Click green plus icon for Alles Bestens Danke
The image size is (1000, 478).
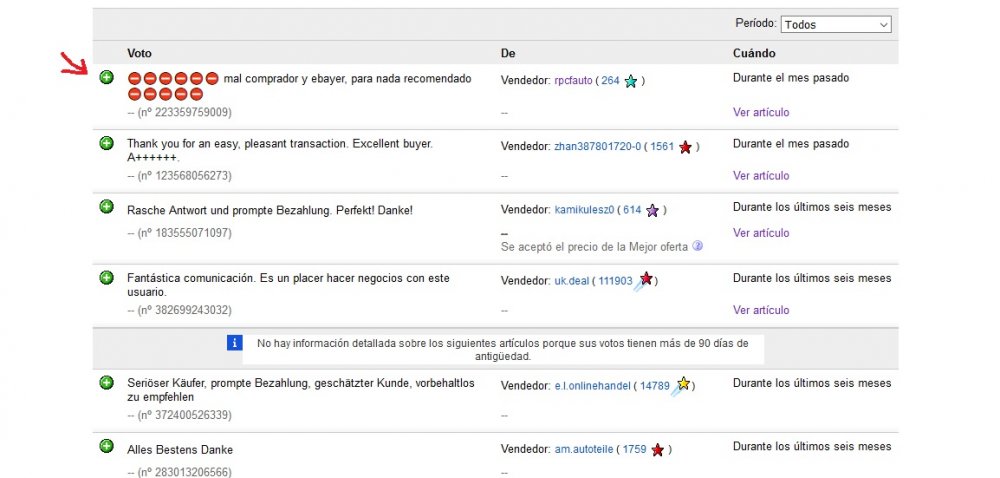pos(107,446)
